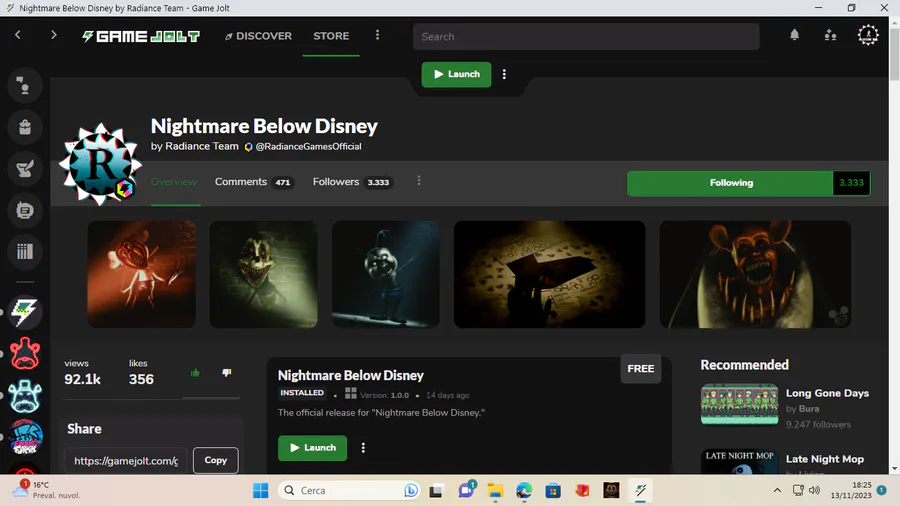Open the Windows Start menu

coord(261,491)
